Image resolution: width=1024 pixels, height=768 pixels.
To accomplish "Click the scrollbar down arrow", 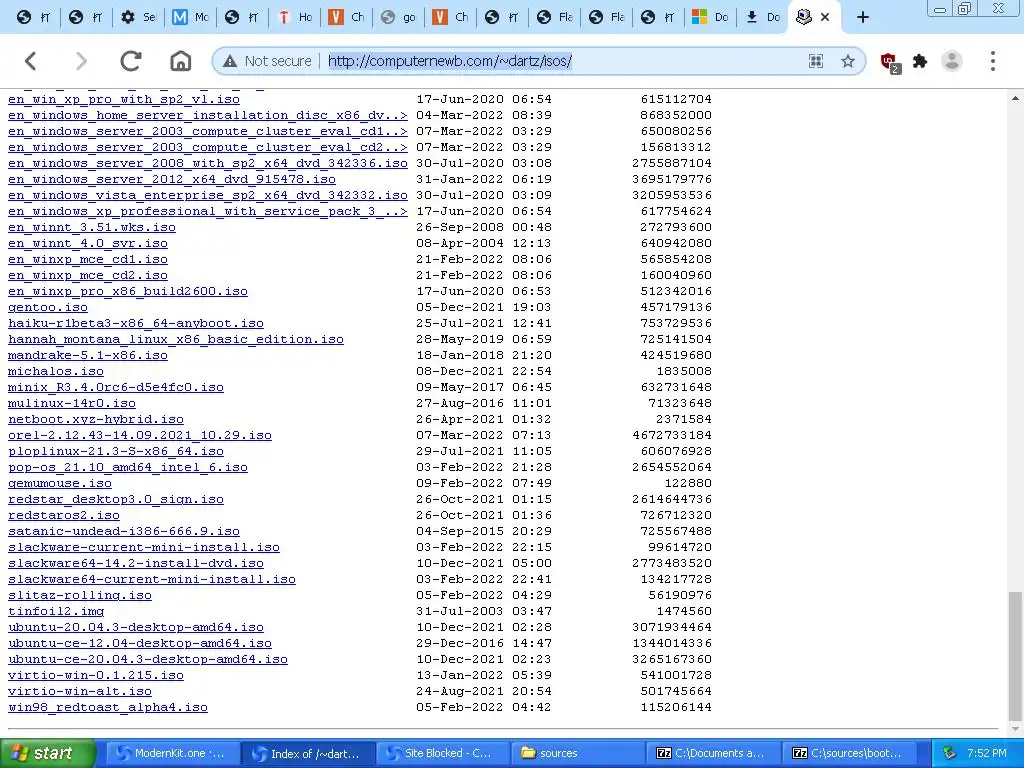I will tap(1015, 729).
